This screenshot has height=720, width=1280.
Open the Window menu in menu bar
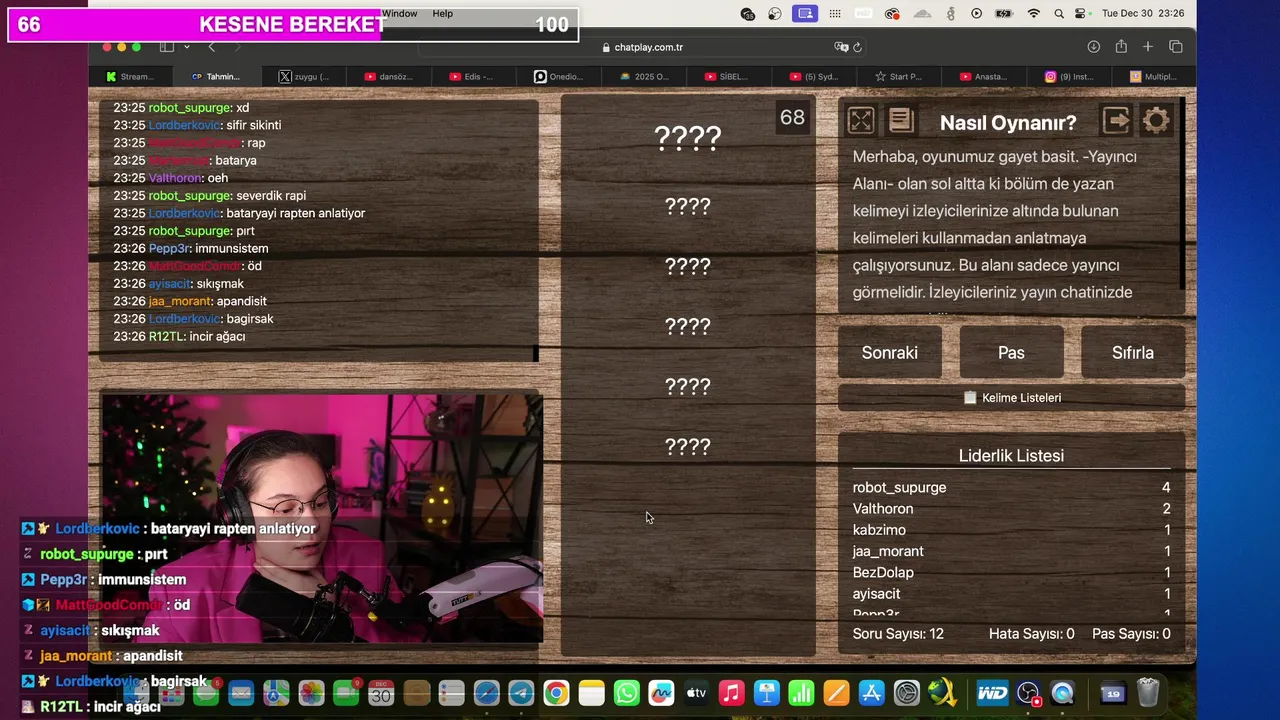click(x=400, y=13)
